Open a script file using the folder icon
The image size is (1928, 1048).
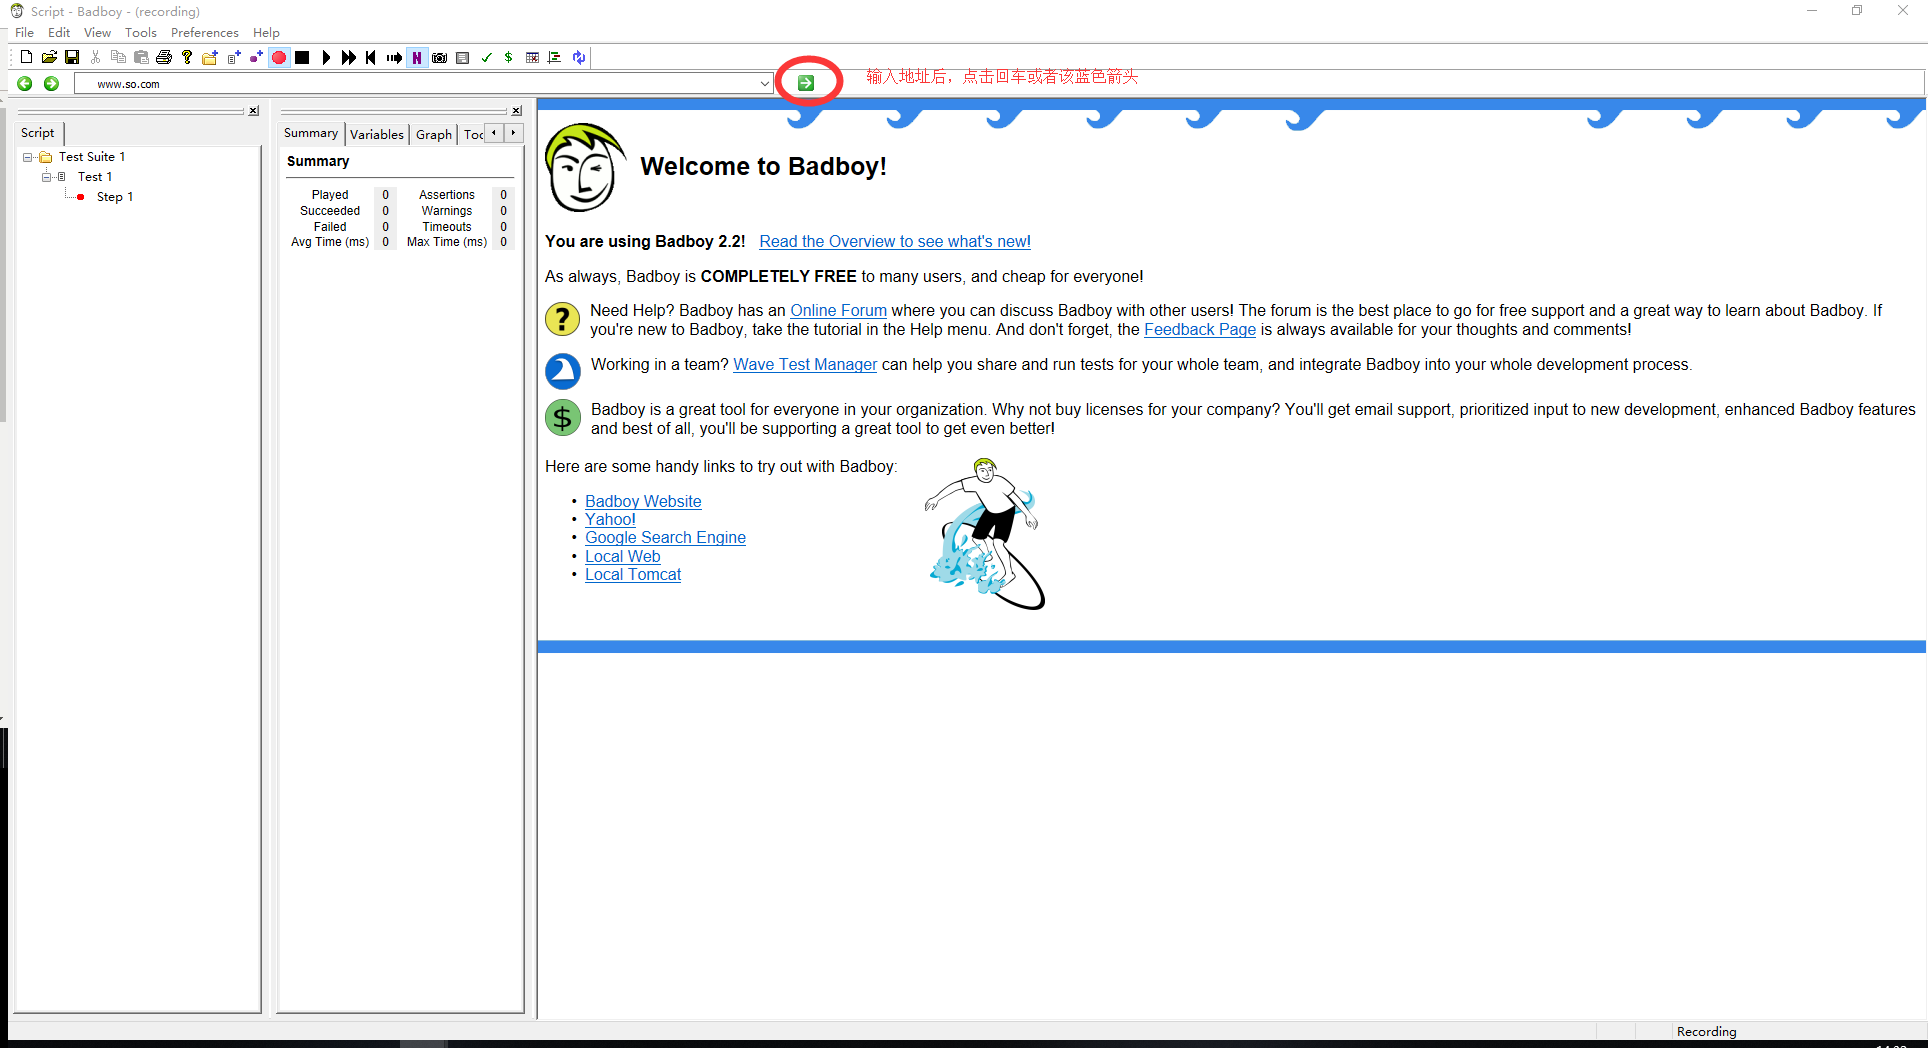(x=49, y=57)
